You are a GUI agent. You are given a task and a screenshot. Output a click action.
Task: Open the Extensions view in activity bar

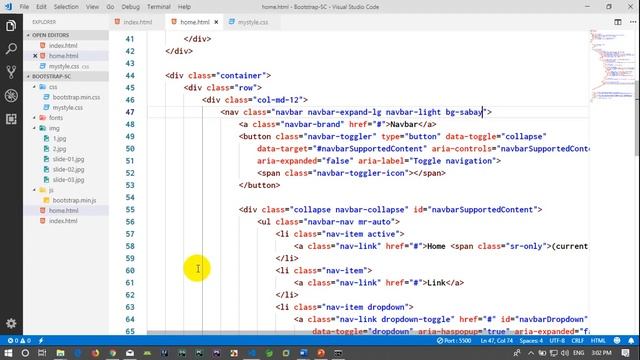11,119
